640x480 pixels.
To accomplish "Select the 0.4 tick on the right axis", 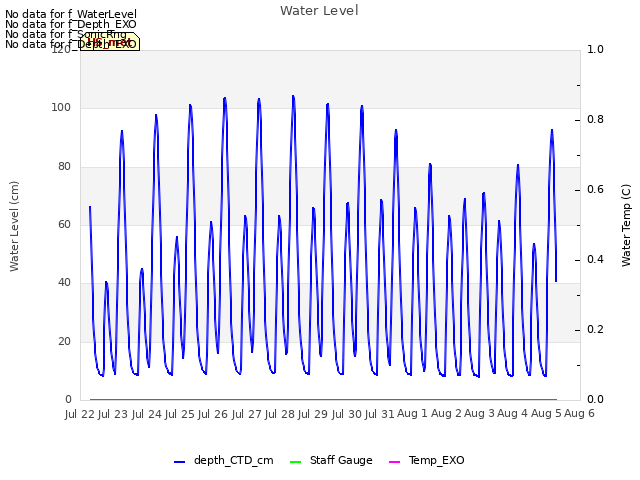I will 595,260.
